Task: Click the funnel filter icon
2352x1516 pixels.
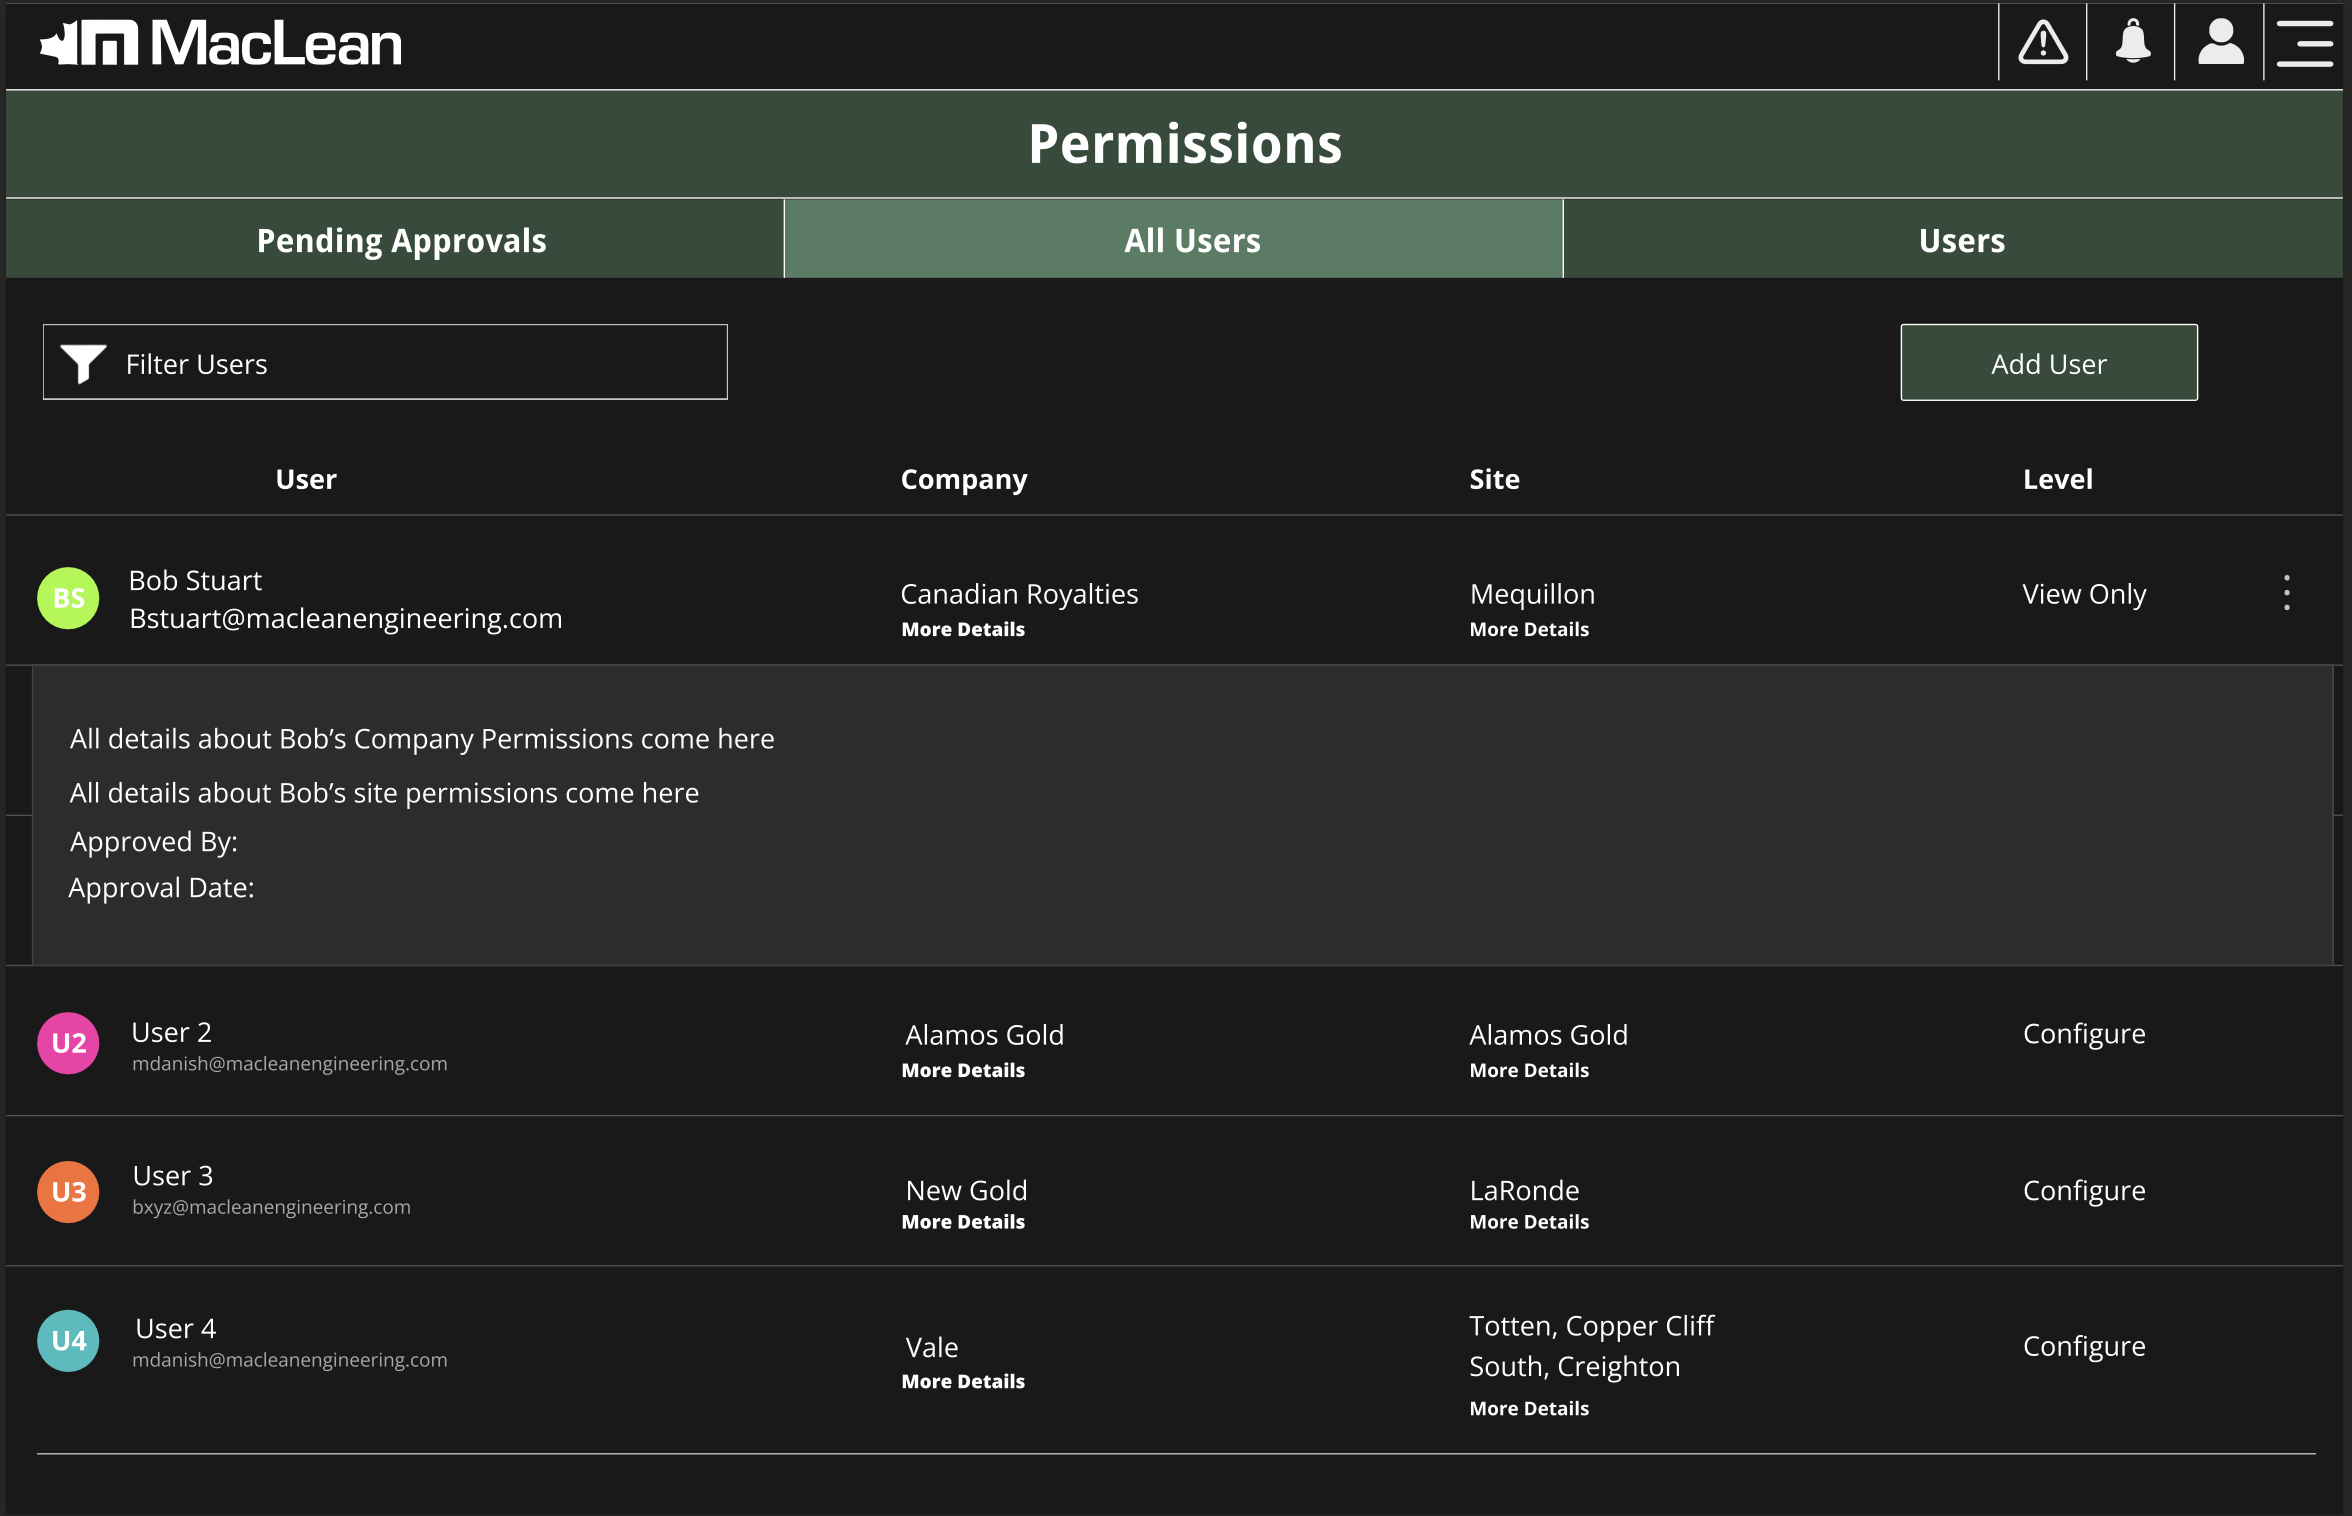Action: [83, 363]
